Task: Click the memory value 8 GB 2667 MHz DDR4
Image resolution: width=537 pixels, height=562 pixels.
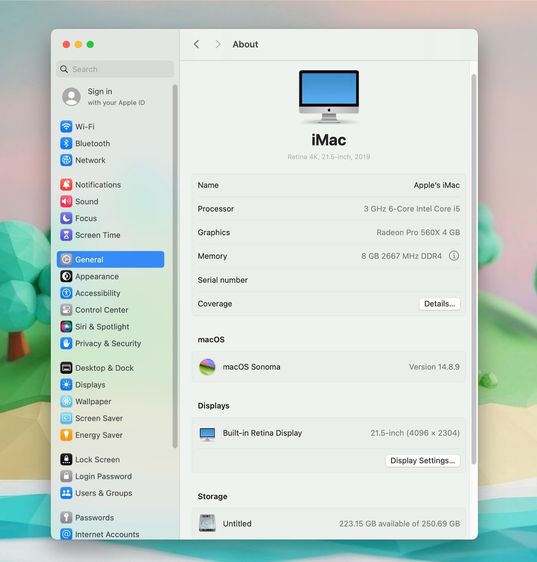Action: (x=401, y=256)
